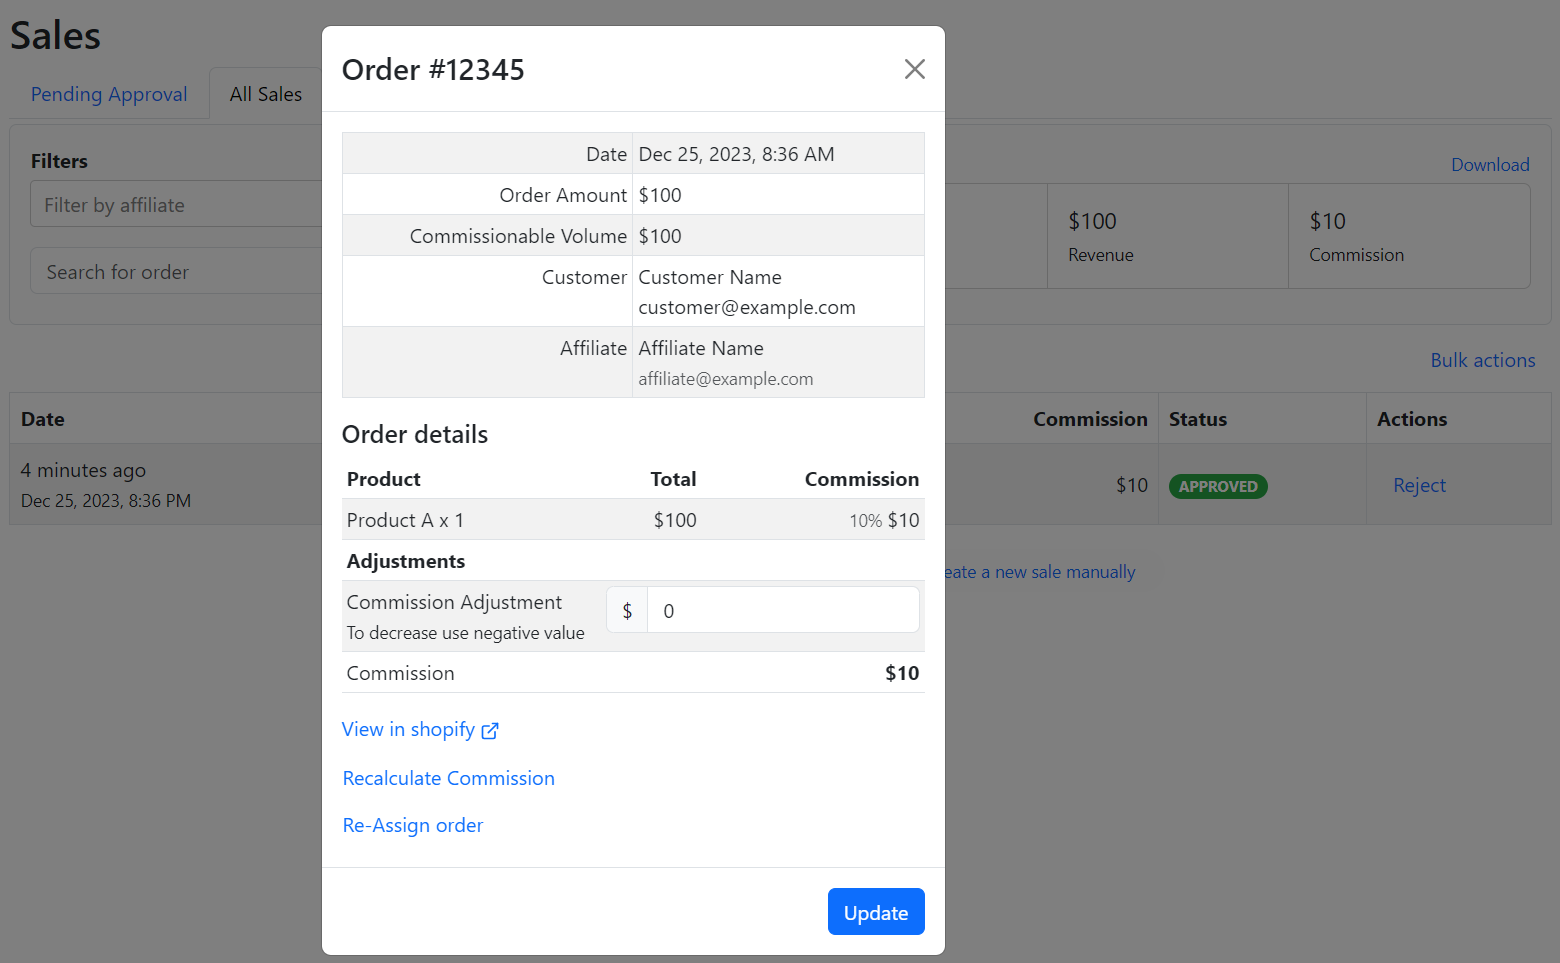Click the Re-Assign order link
Viewport: 1560px width, 963px height.
point(412,825)
